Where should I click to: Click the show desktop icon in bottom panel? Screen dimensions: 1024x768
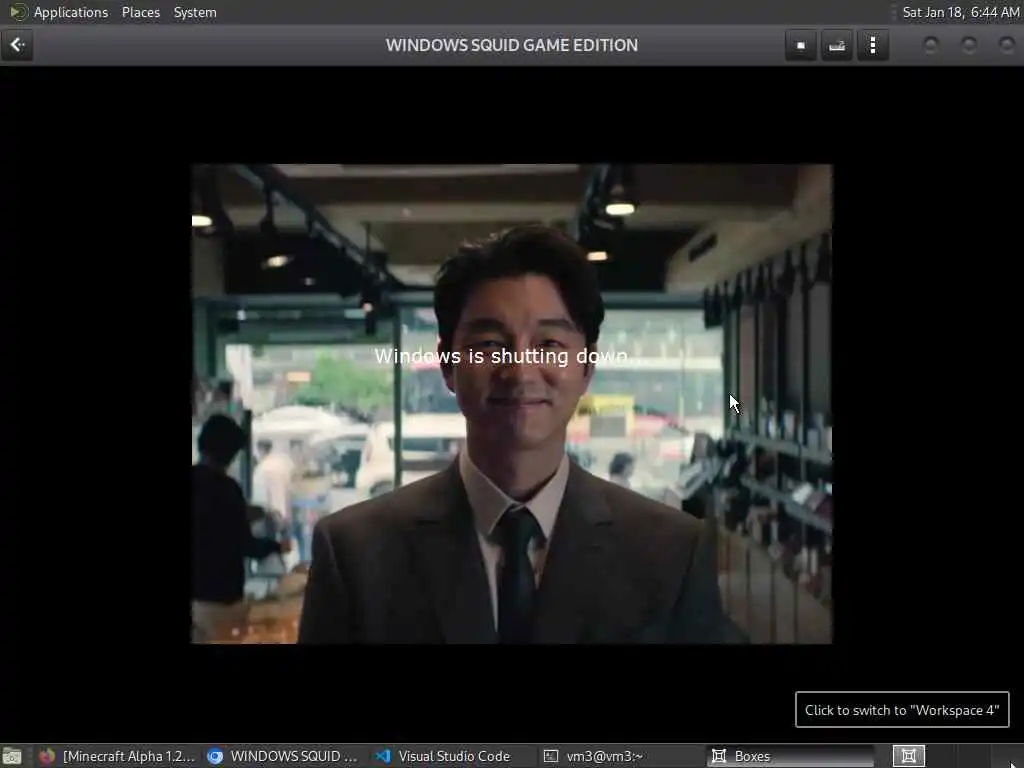coord(12,756)
